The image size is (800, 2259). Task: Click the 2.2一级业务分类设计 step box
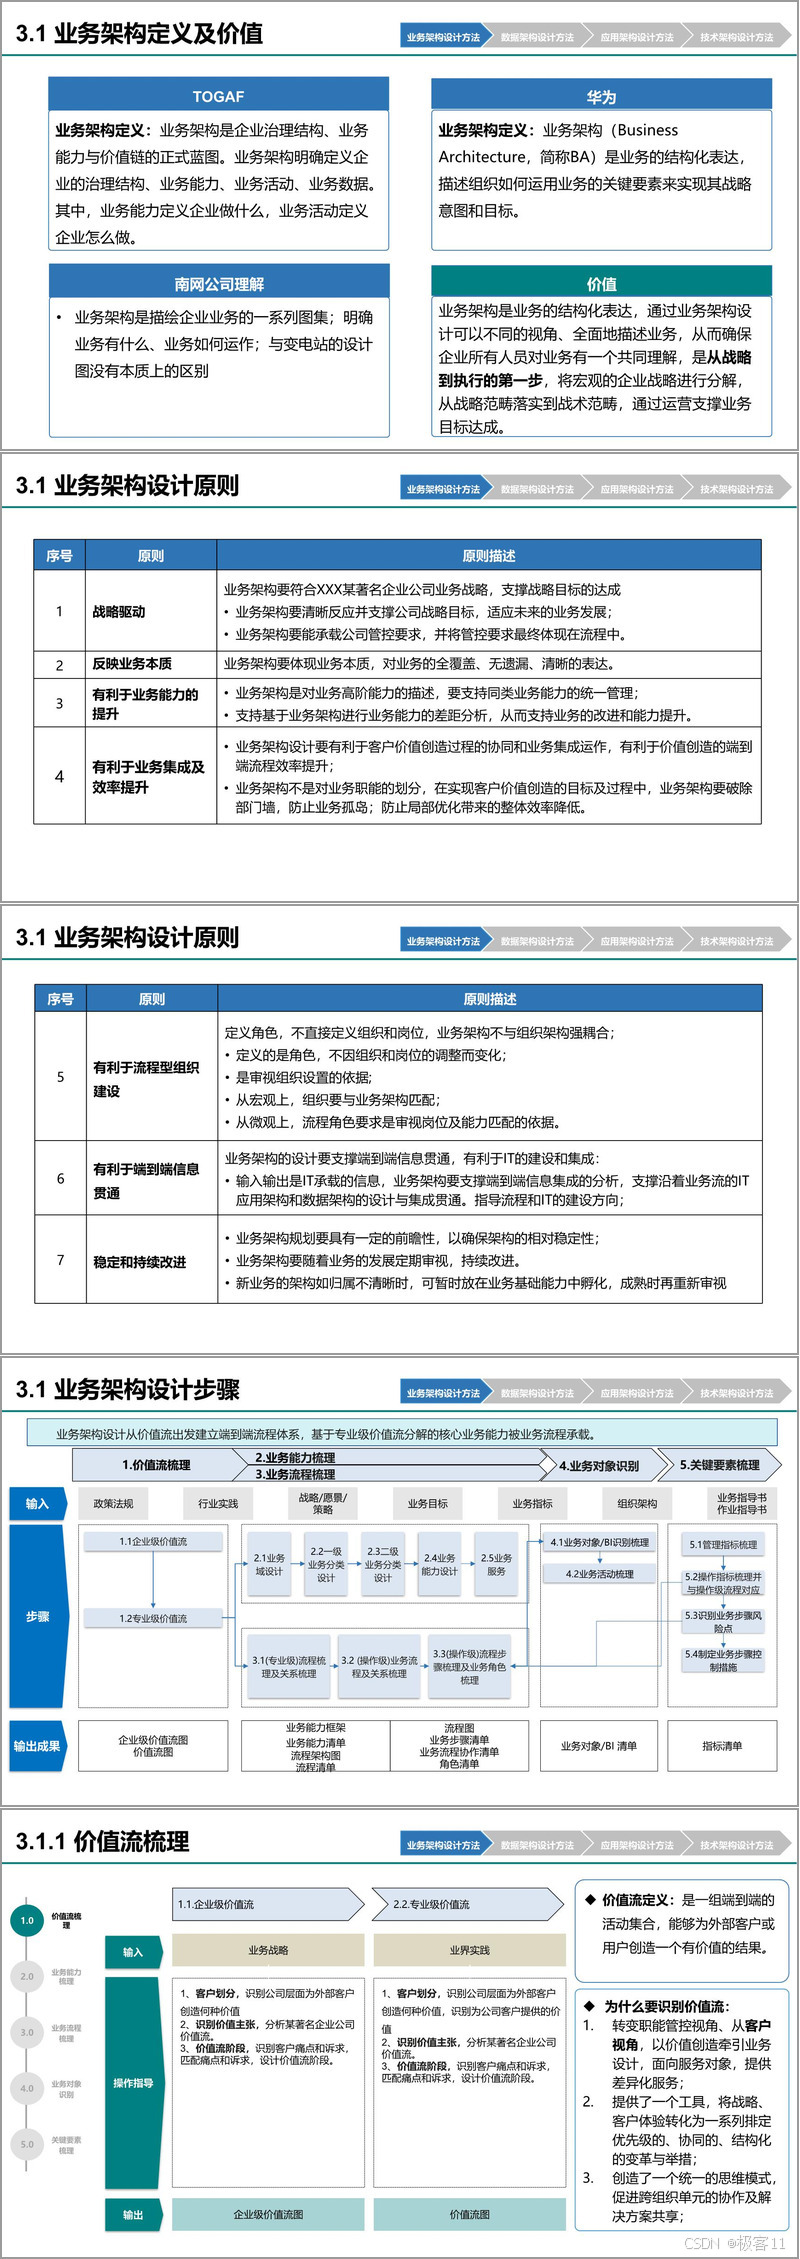(x=326, y=1564)
